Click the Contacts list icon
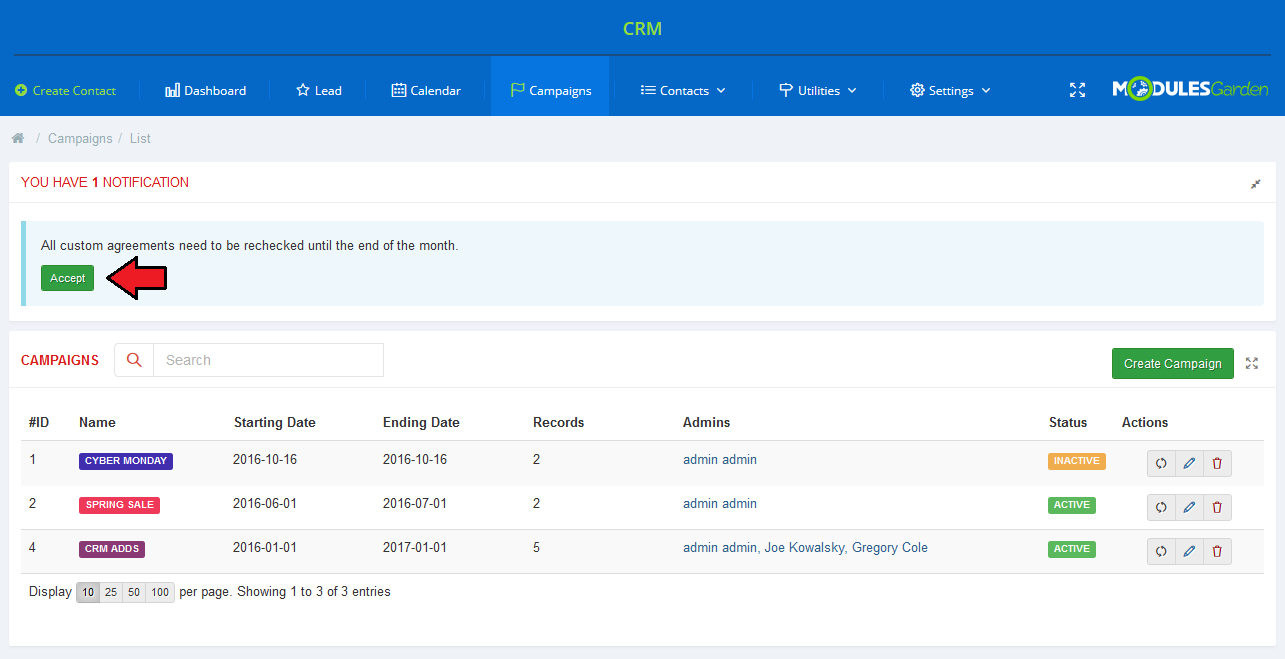Image resolution: width=1285 pixels, height=659 pixels. tap(648, 90)
